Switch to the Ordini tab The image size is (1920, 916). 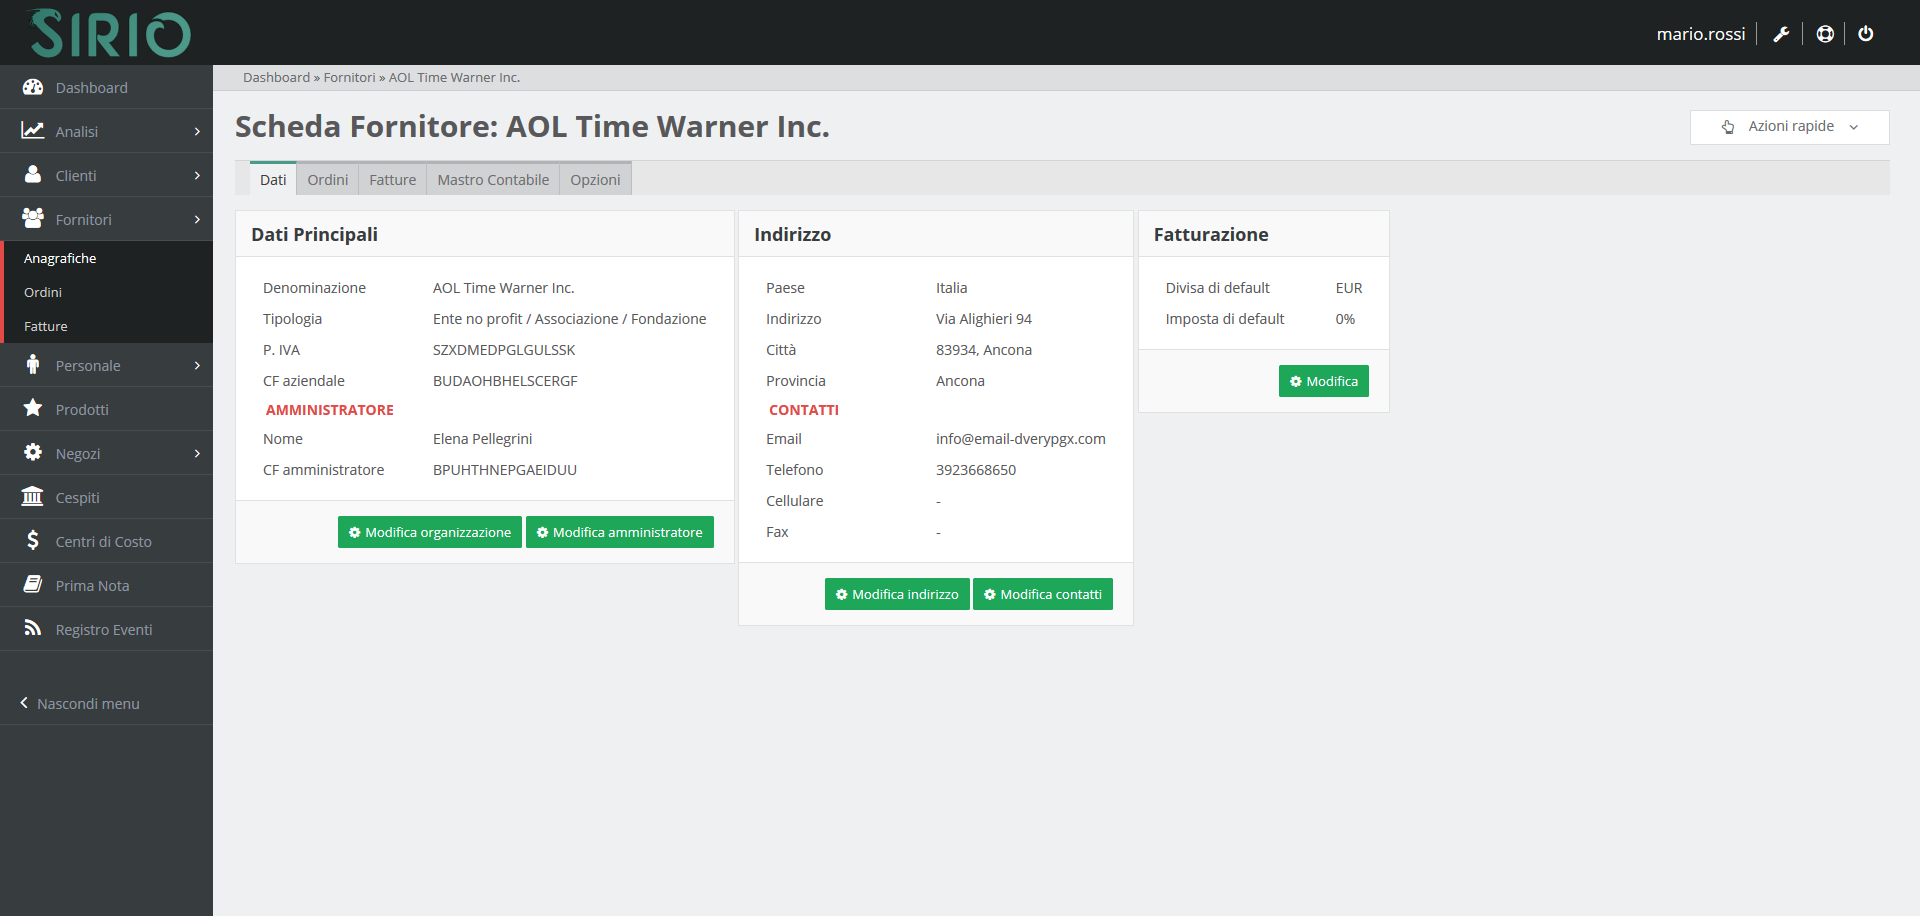328,179
